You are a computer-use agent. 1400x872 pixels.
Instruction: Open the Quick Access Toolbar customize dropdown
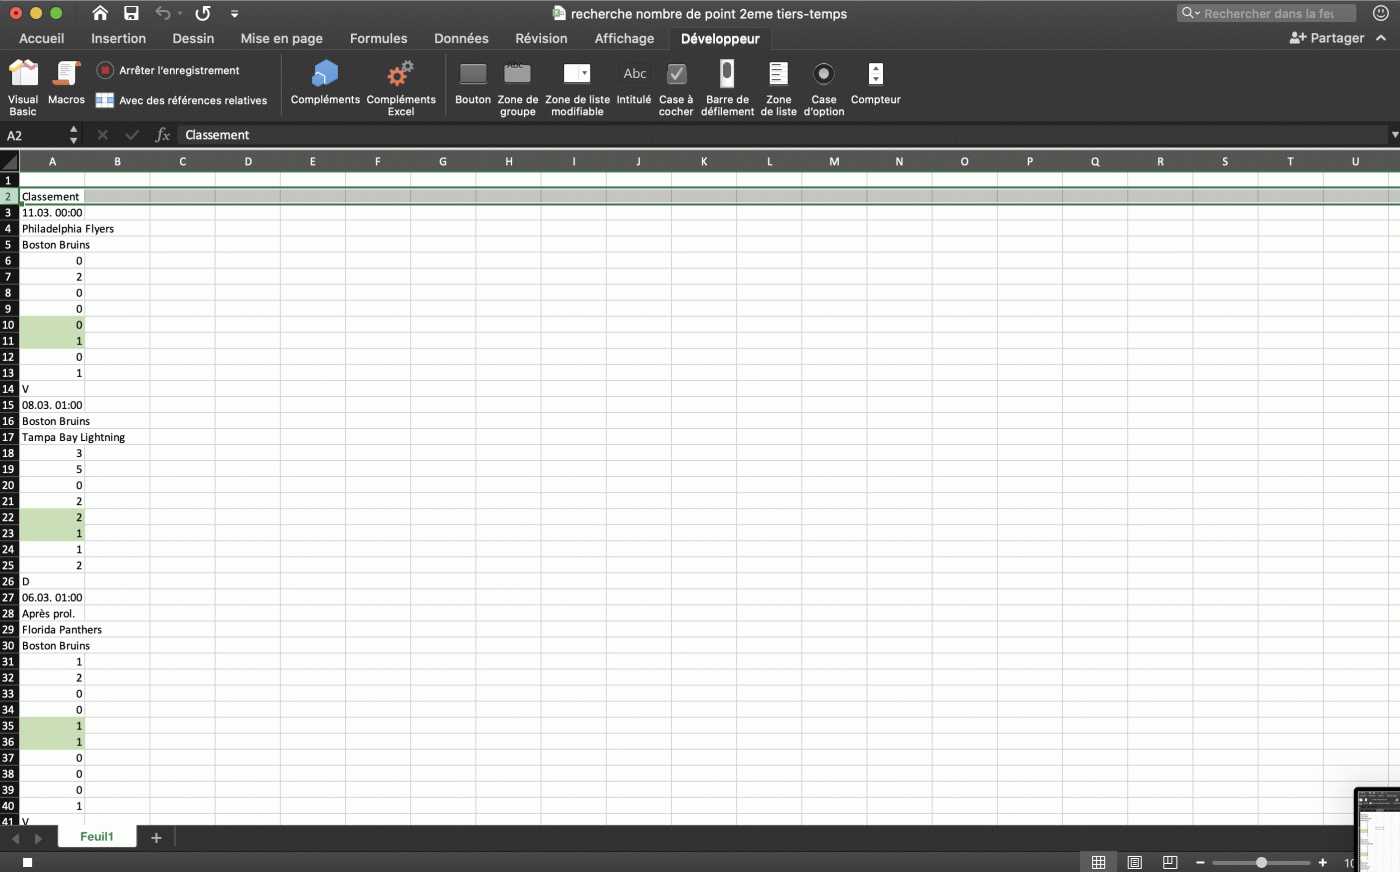pos(234,14)
